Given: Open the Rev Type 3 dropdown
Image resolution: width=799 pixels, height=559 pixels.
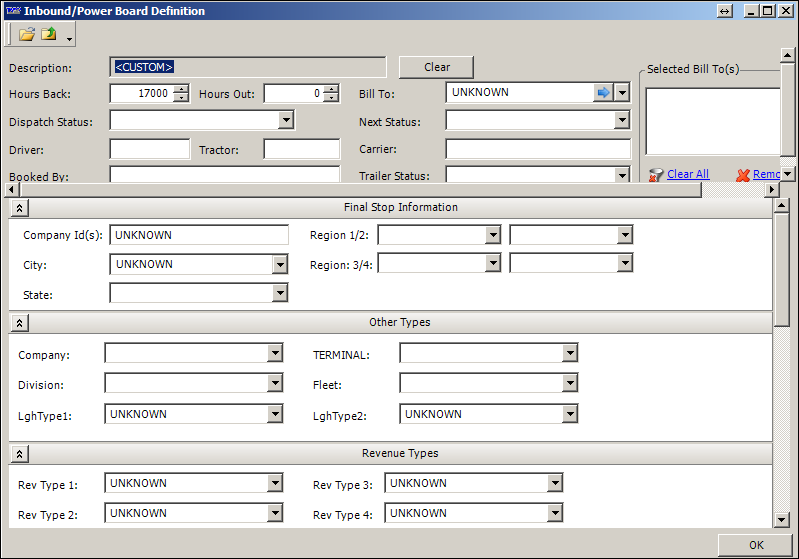Looking at the screenshot, I should coord(554,484).
